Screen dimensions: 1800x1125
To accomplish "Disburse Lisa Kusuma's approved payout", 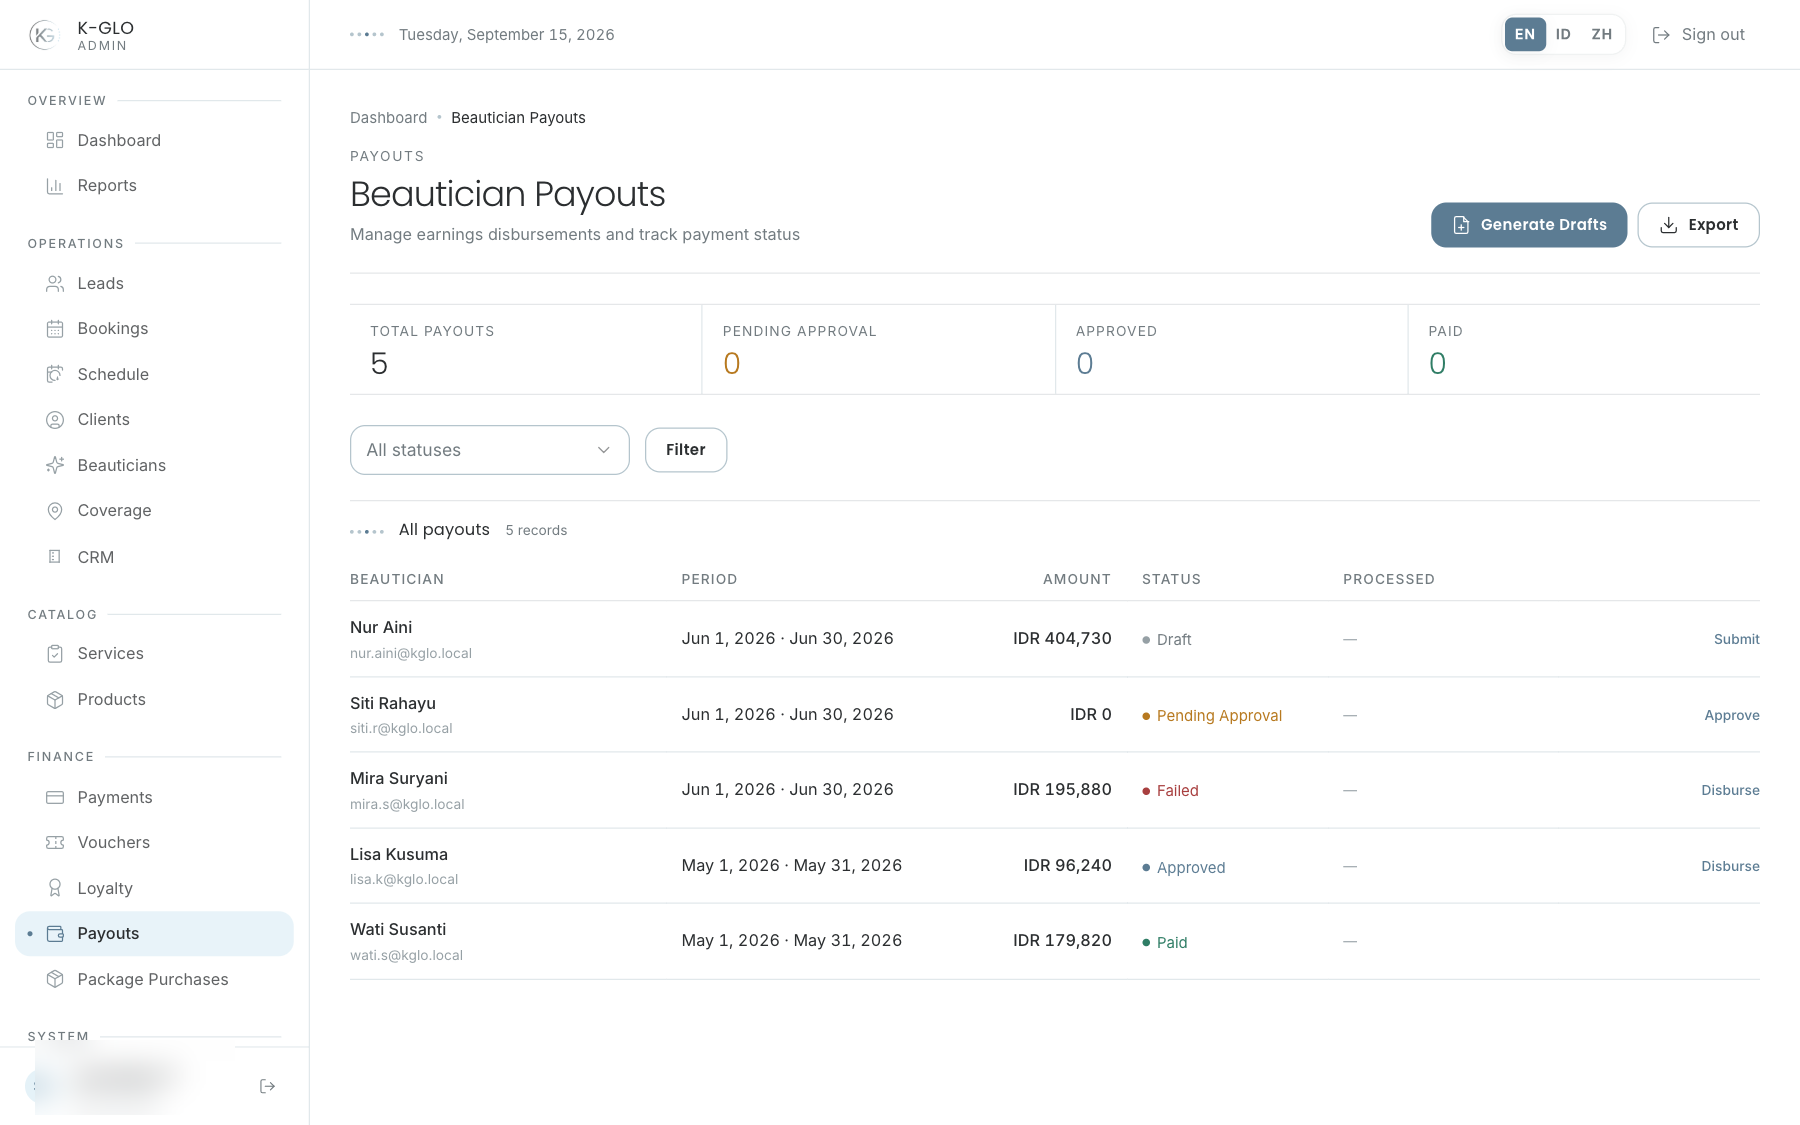I will 1730,866.
